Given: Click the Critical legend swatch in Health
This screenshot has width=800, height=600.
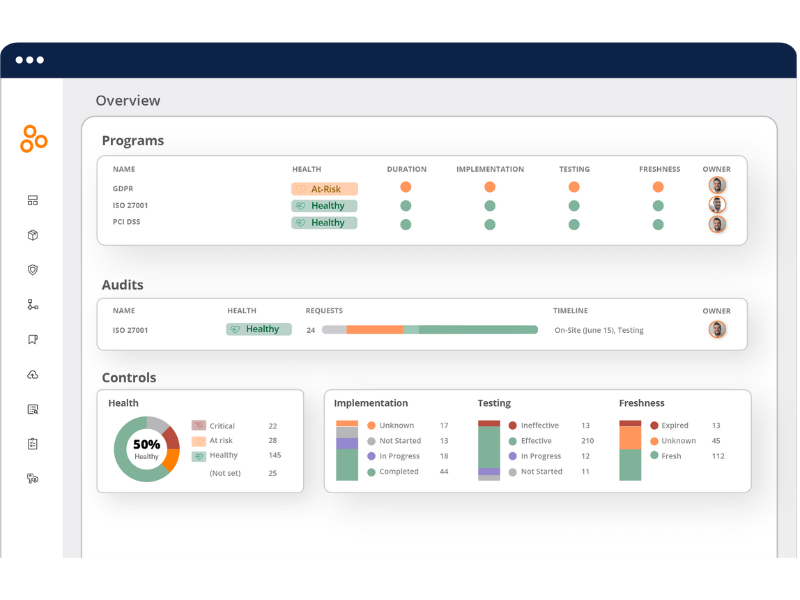Looking at the screenshot, I should tap(198, 426).
